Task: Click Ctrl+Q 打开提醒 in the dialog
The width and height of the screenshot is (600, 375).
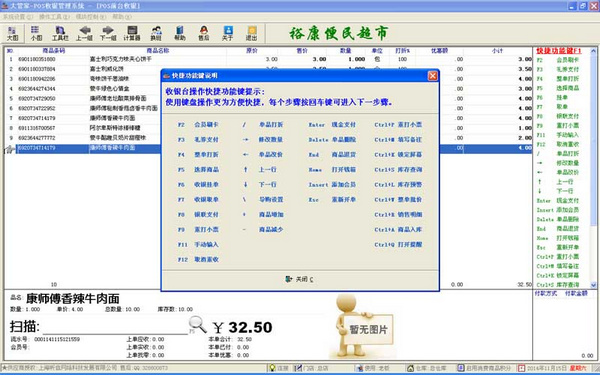Action: pos(398,245)
